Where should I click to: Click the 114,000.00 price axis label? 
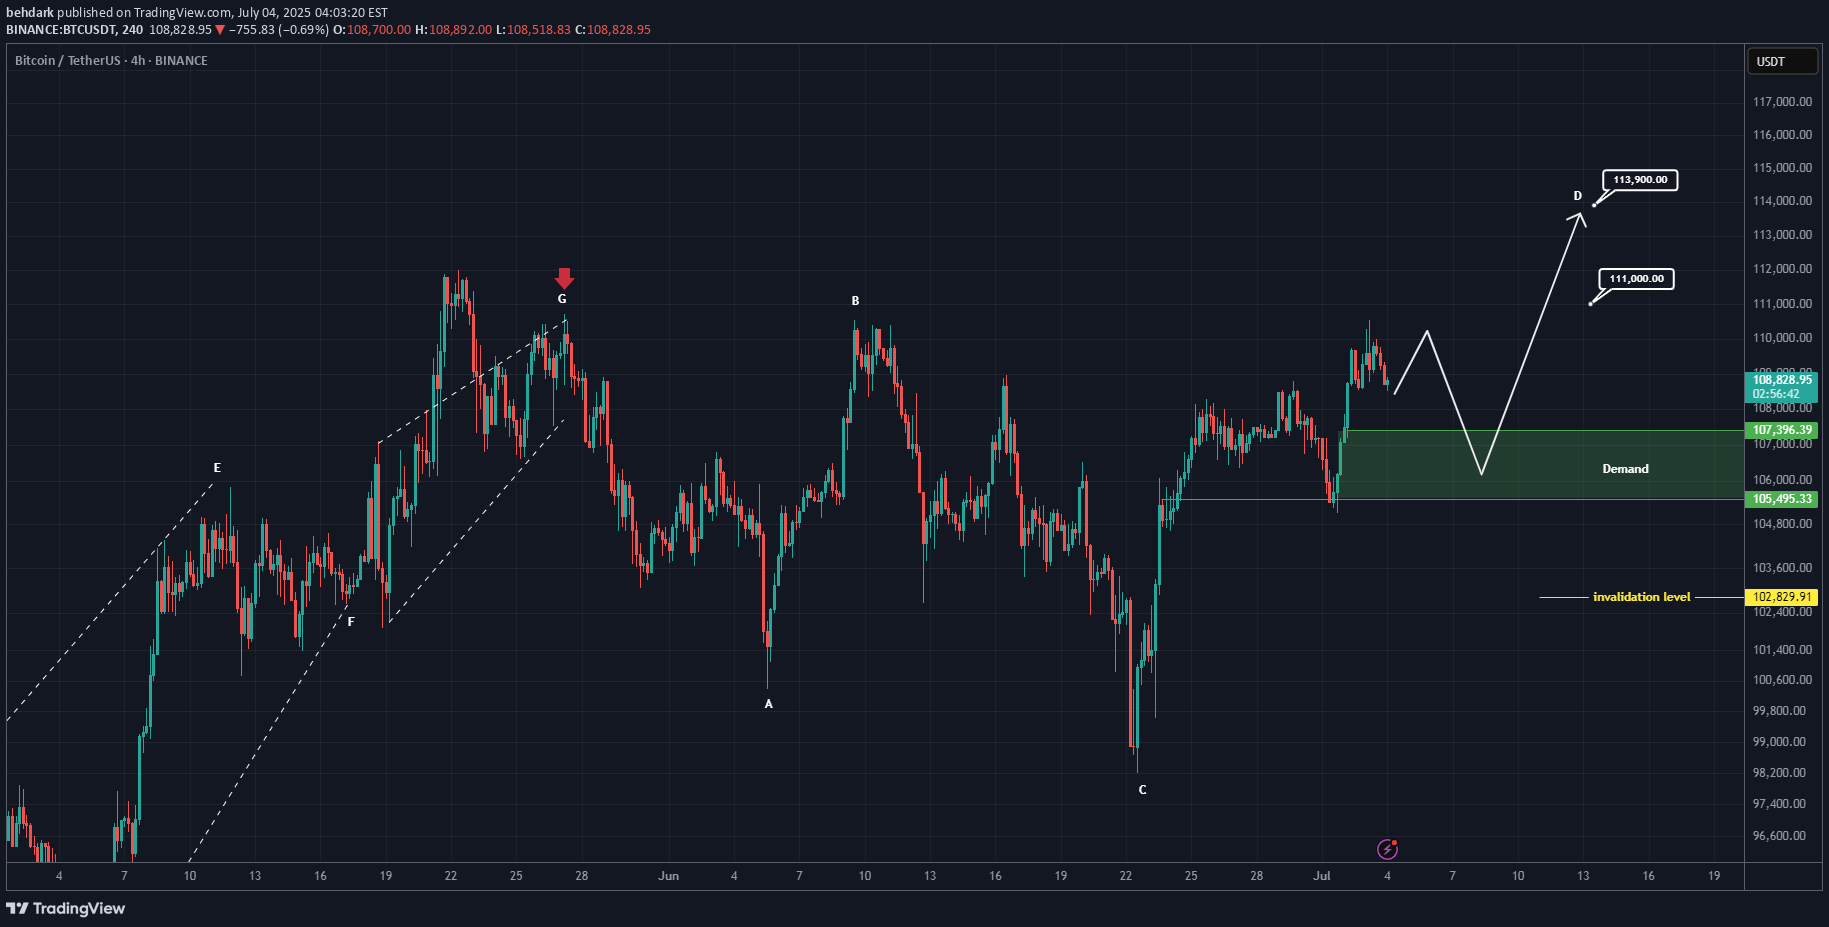coord(1782,201)
